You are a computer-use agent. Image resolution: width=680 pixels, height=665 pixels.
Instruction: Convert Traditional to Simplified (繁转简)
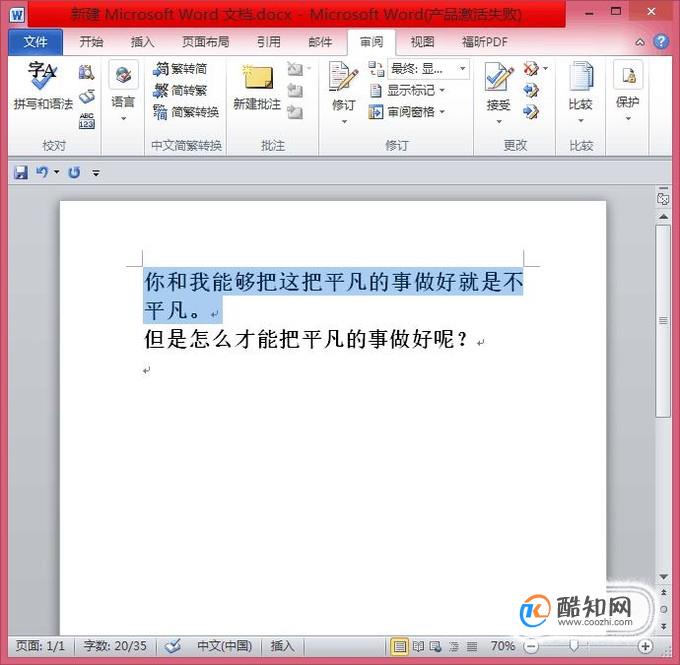click(x=180, y=69)
